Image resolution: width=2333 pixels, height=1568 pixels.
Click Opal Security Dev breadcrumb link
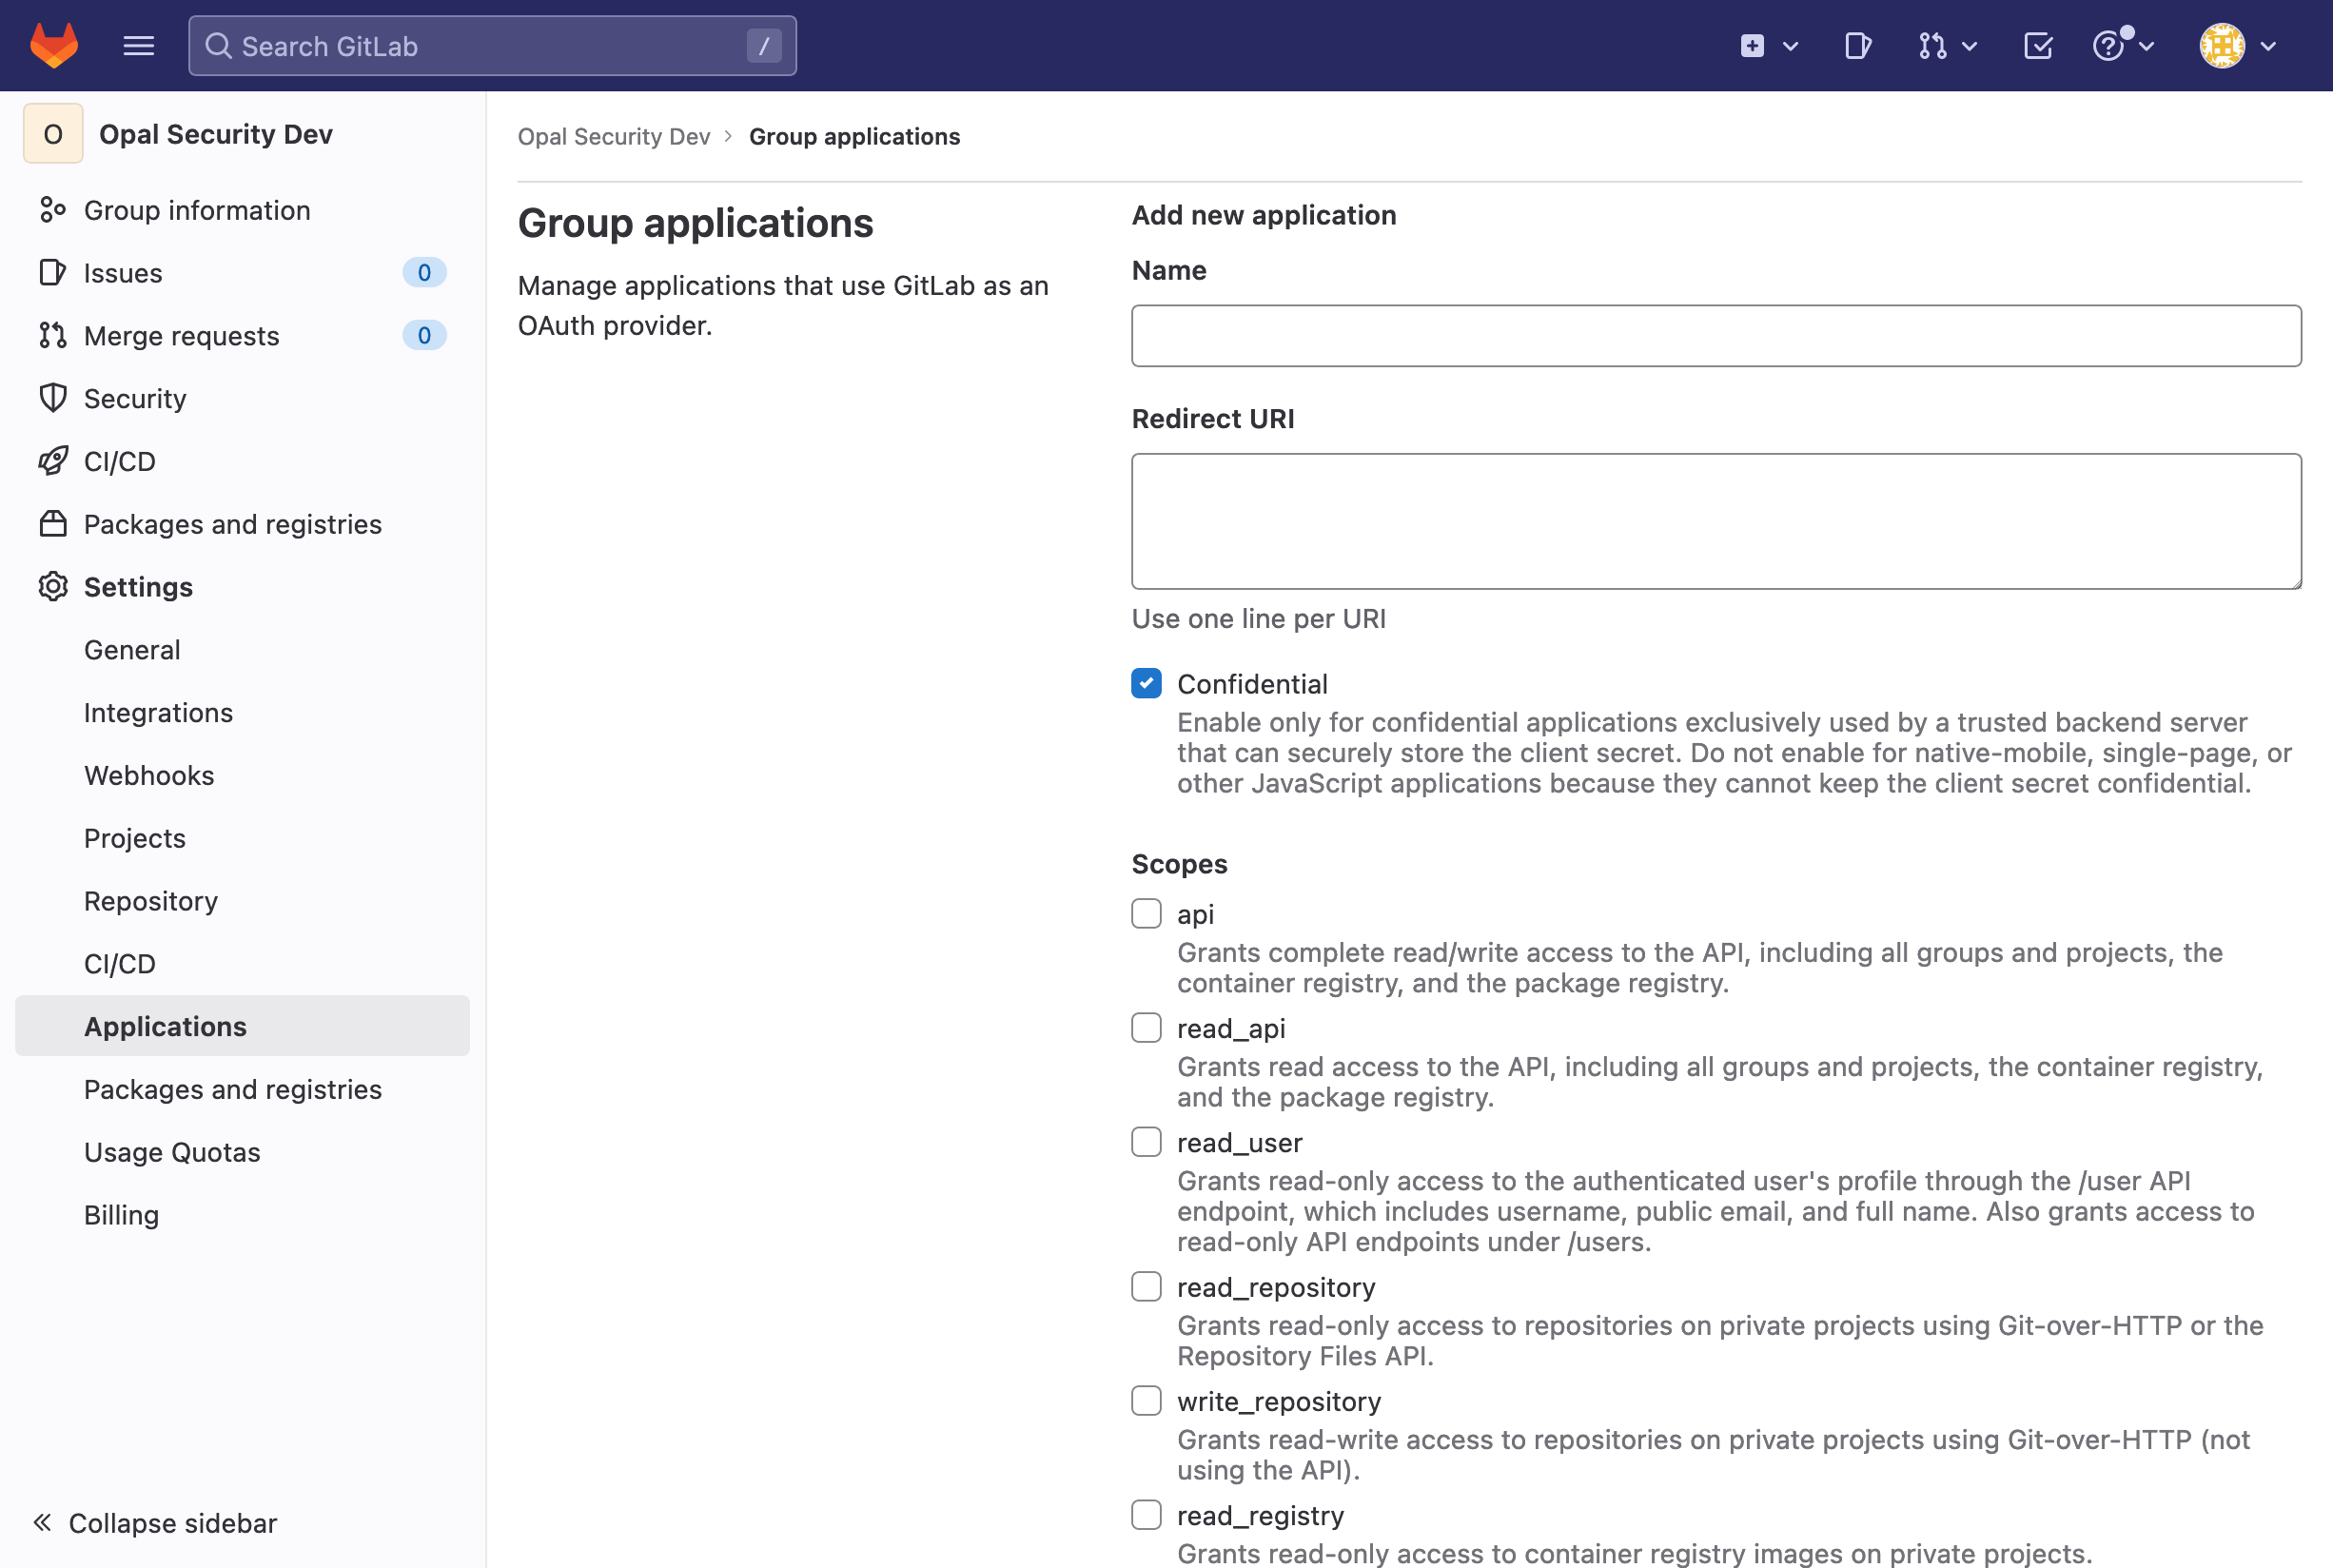click(x=613, y=137)
